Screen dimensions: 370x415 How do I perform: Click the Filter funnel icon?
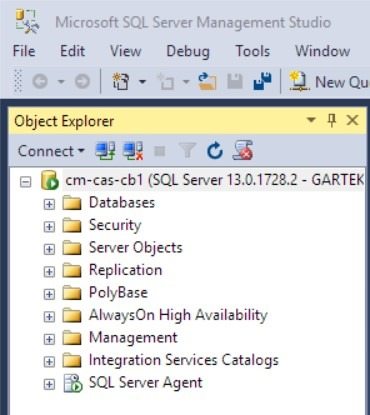pyautogui.click(x=187, y=151)
